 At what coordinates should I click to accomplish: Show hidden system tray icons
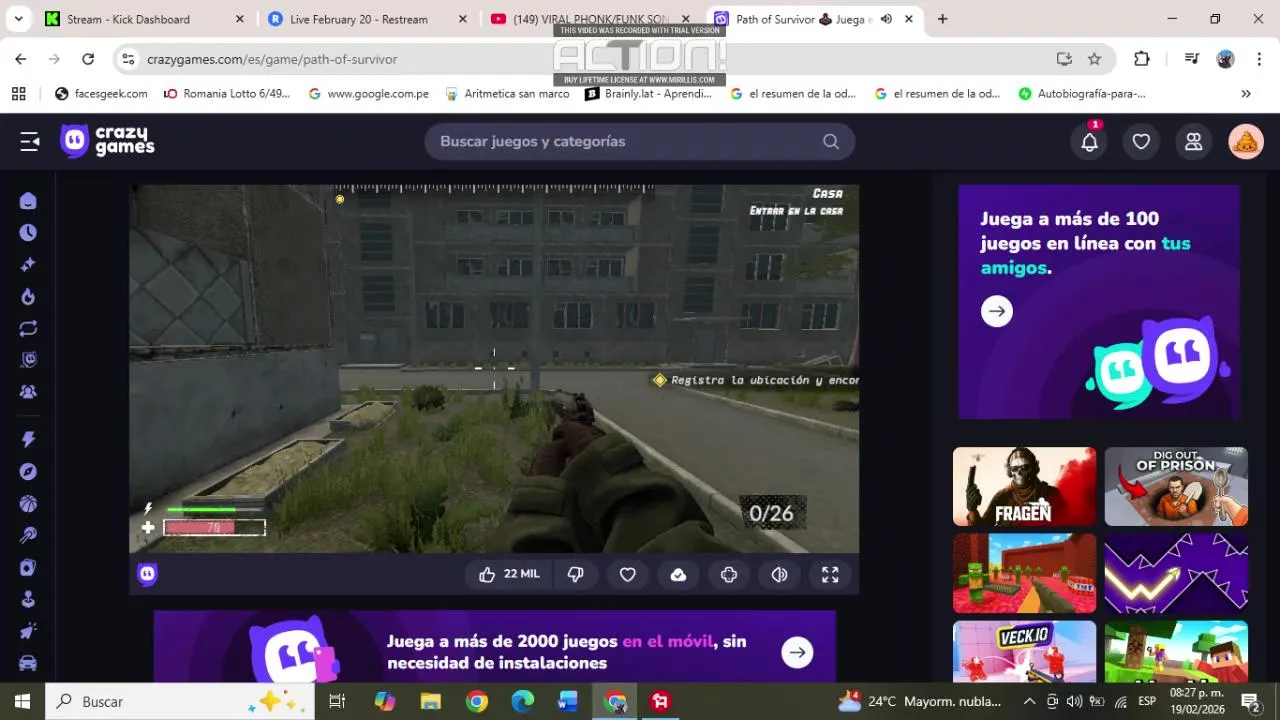[x=1029, y=701]
